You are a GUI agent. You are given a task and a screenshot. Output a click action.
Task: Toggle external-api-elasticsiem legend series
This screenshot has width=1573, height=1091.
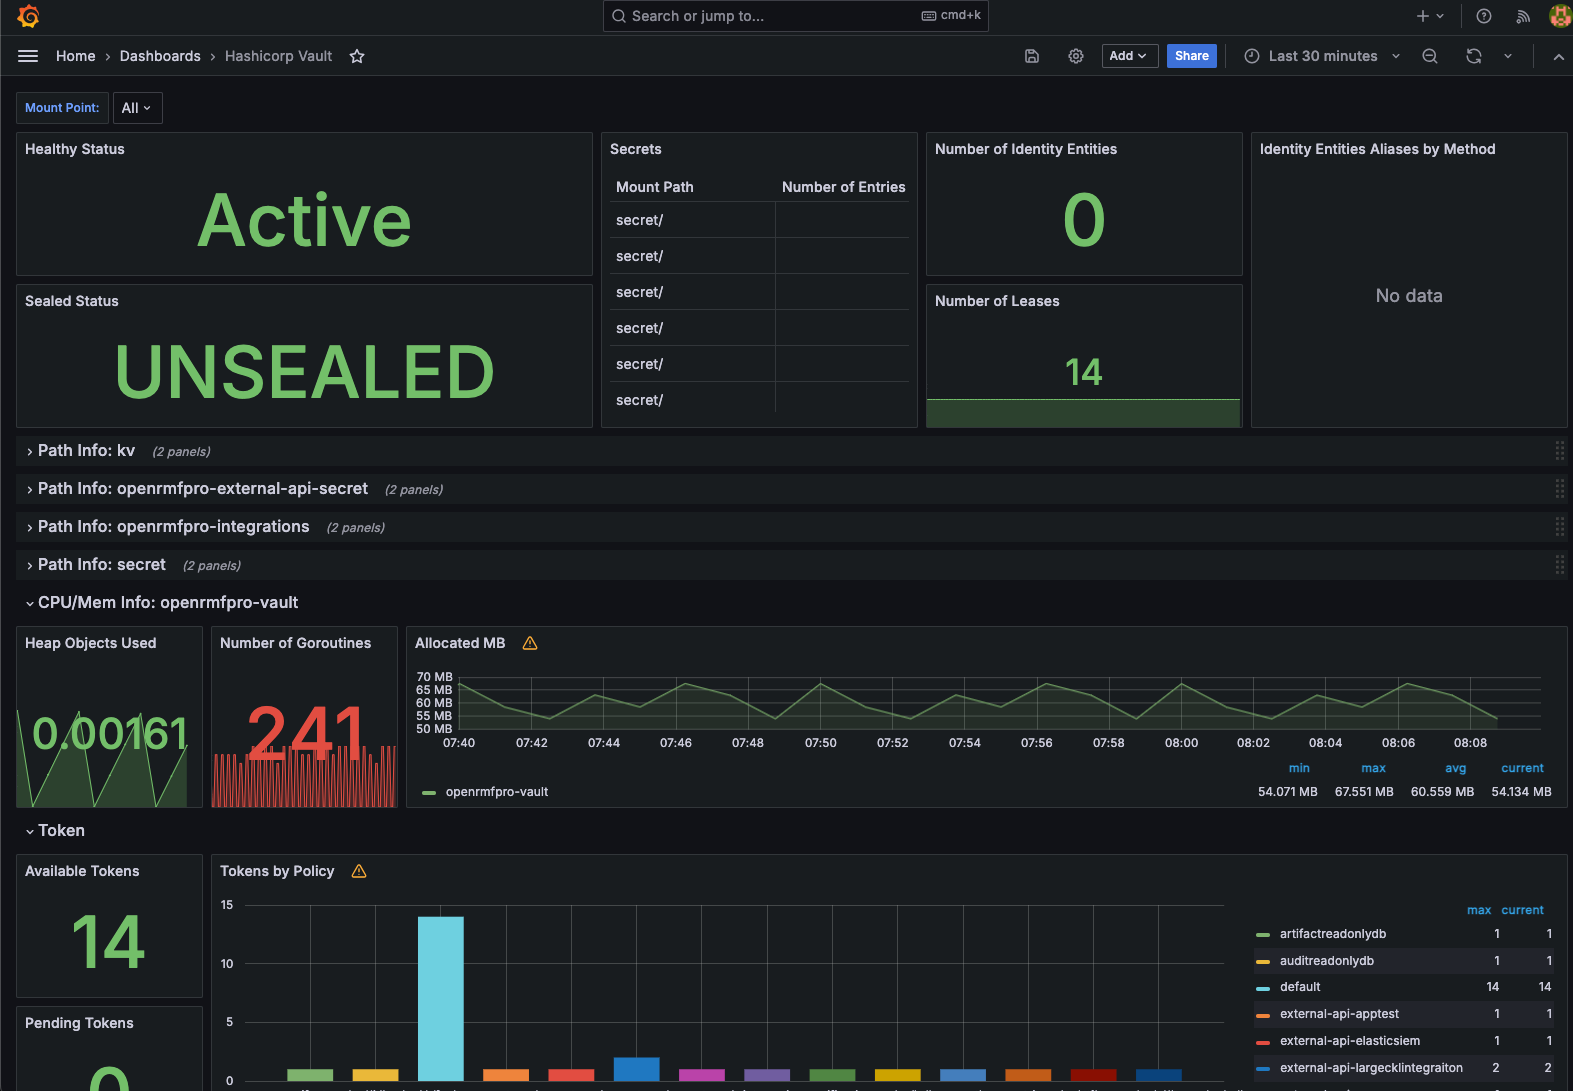click(x=1350, y=1041)
